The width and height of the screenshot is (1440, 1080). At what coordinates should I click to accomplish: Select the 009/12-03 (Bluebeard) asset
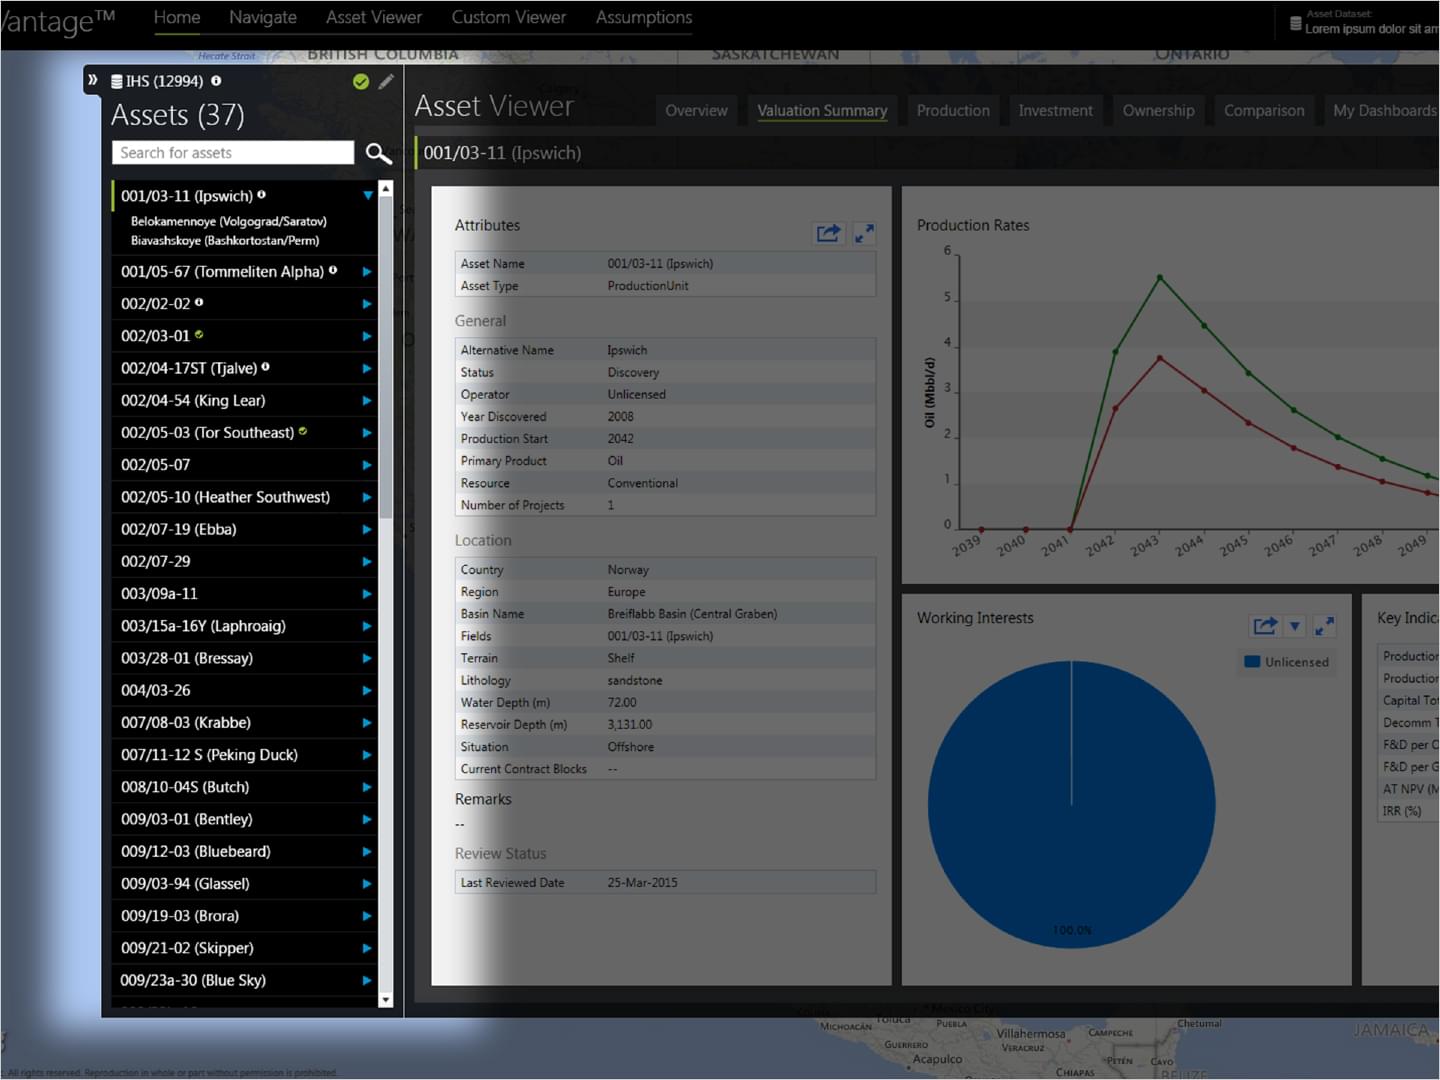pos(196,852)
